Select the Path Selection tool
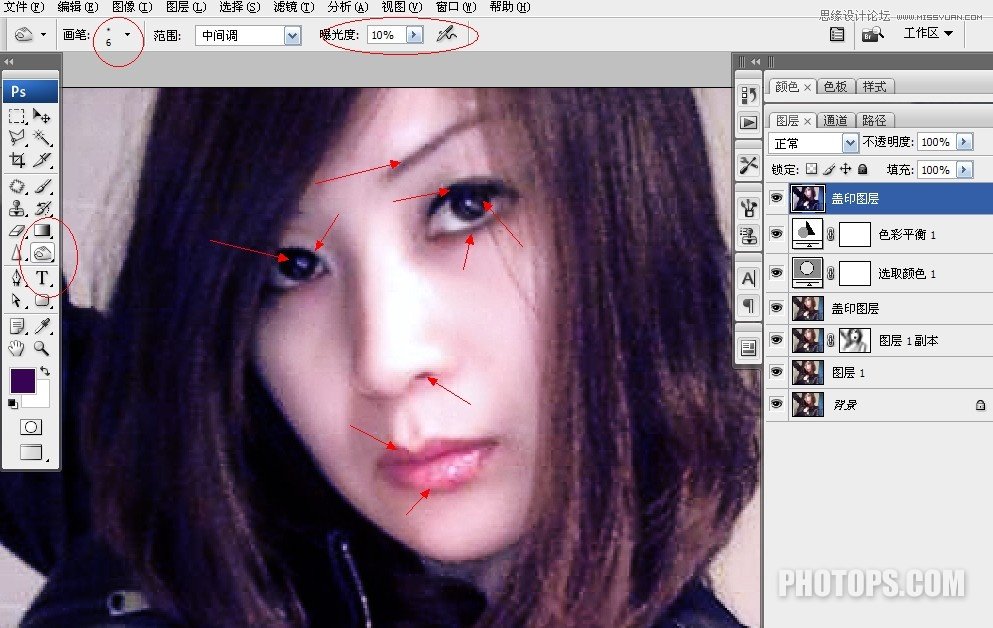This screenshot has height=628, width=993. pos(17,300)
